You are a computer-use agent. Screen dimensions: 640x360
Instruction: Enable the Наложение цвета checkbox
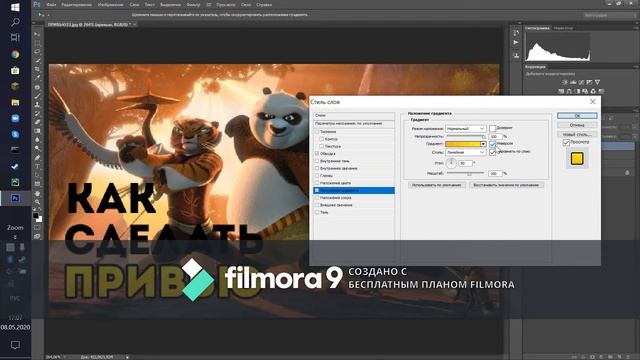tap(317, 183)
